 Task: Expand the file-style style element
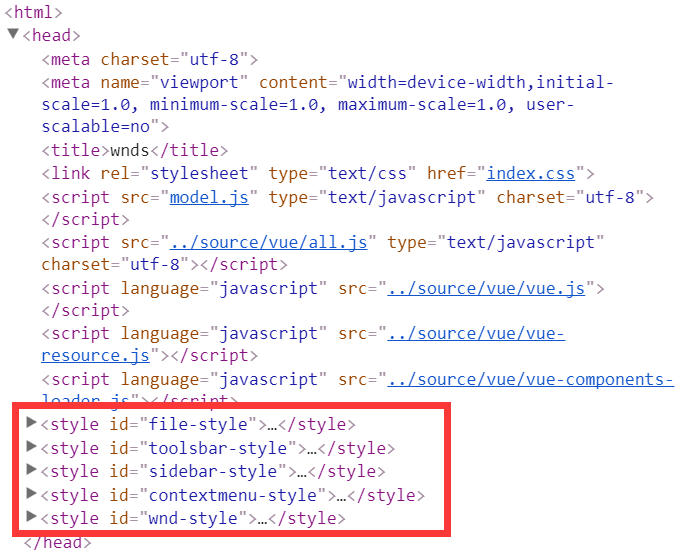(x=31, y=422)
